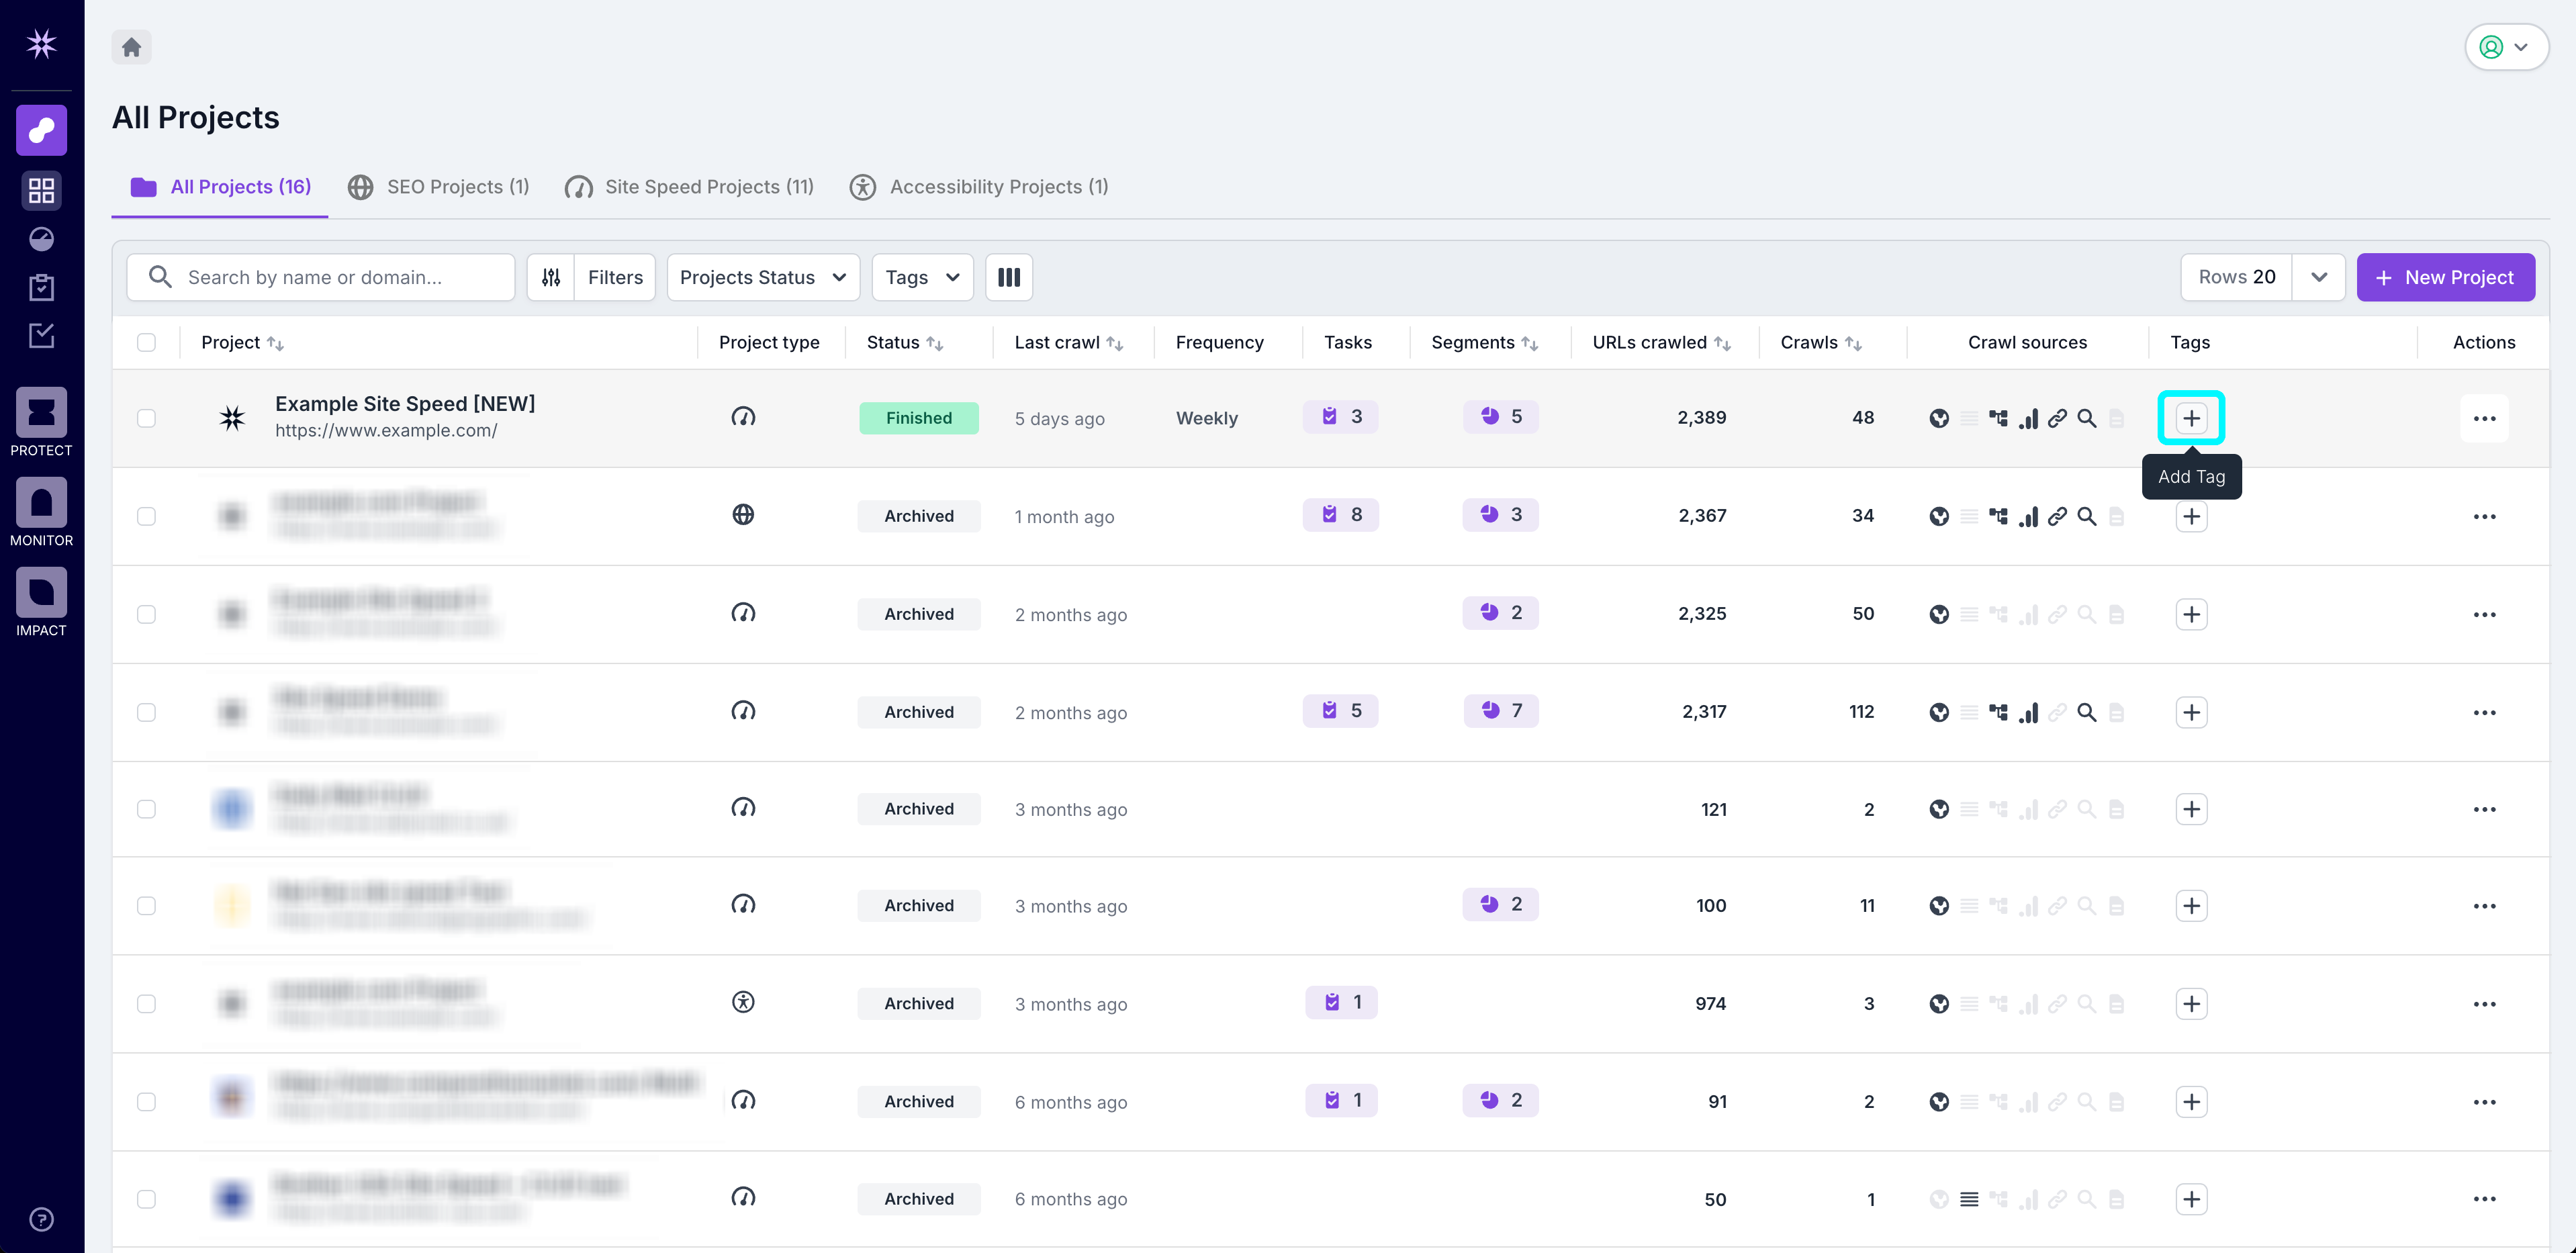Click the accessibility type icon in 974 URLs row
Screen dimensions: 2576x1253
(x=743, y=1002)
